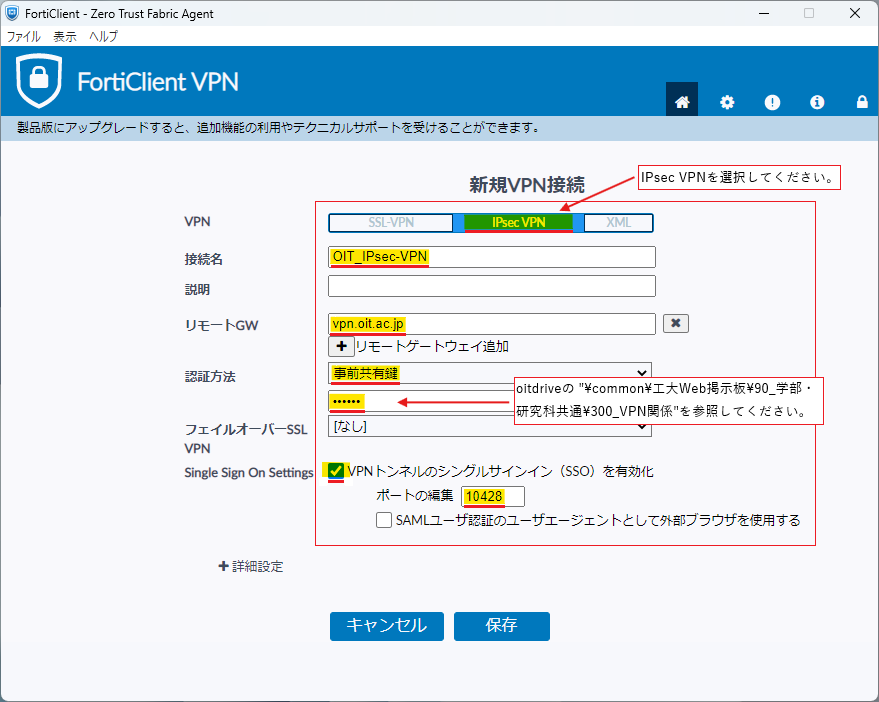The width and height of the screenshot is (879, 702).
Task: Open the failover SSL VPN dropdown
Action: [490, 427]
